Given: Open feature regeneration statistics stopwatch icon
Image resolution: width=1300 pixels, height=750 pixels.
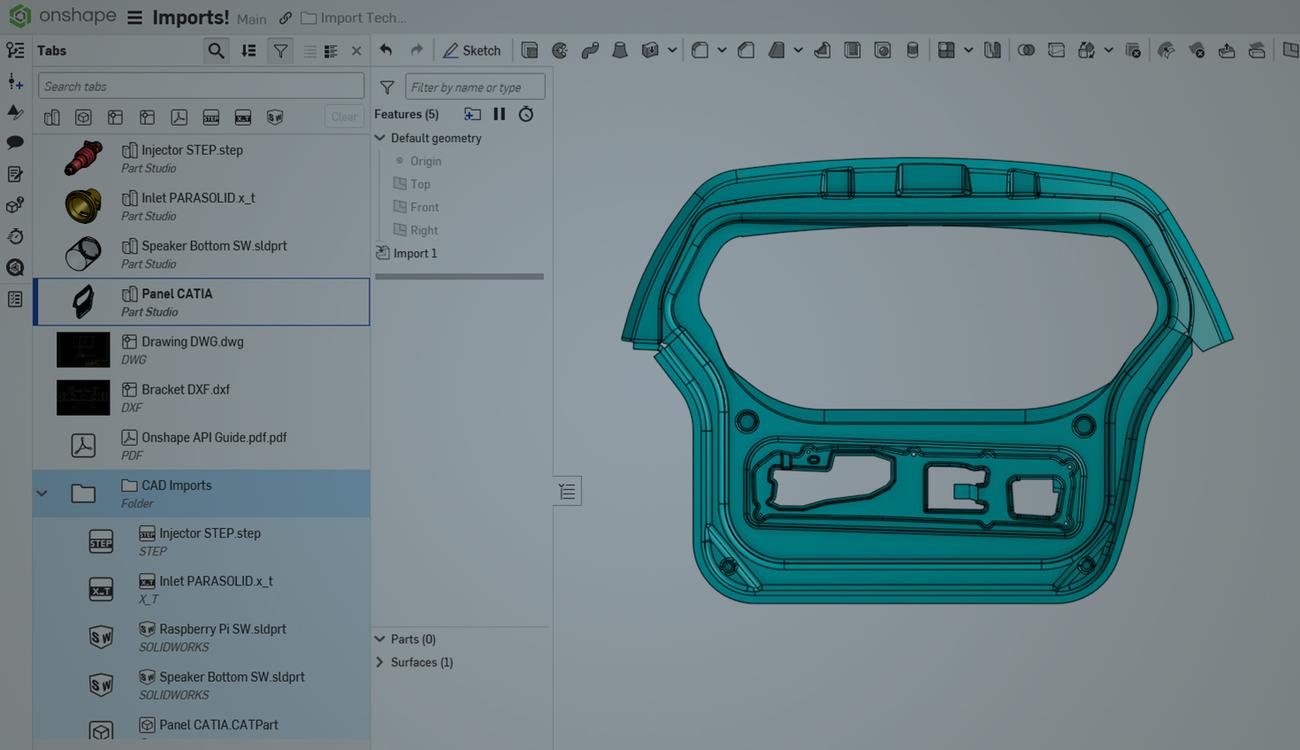Looking at the screenshot, I should (526, 114).
